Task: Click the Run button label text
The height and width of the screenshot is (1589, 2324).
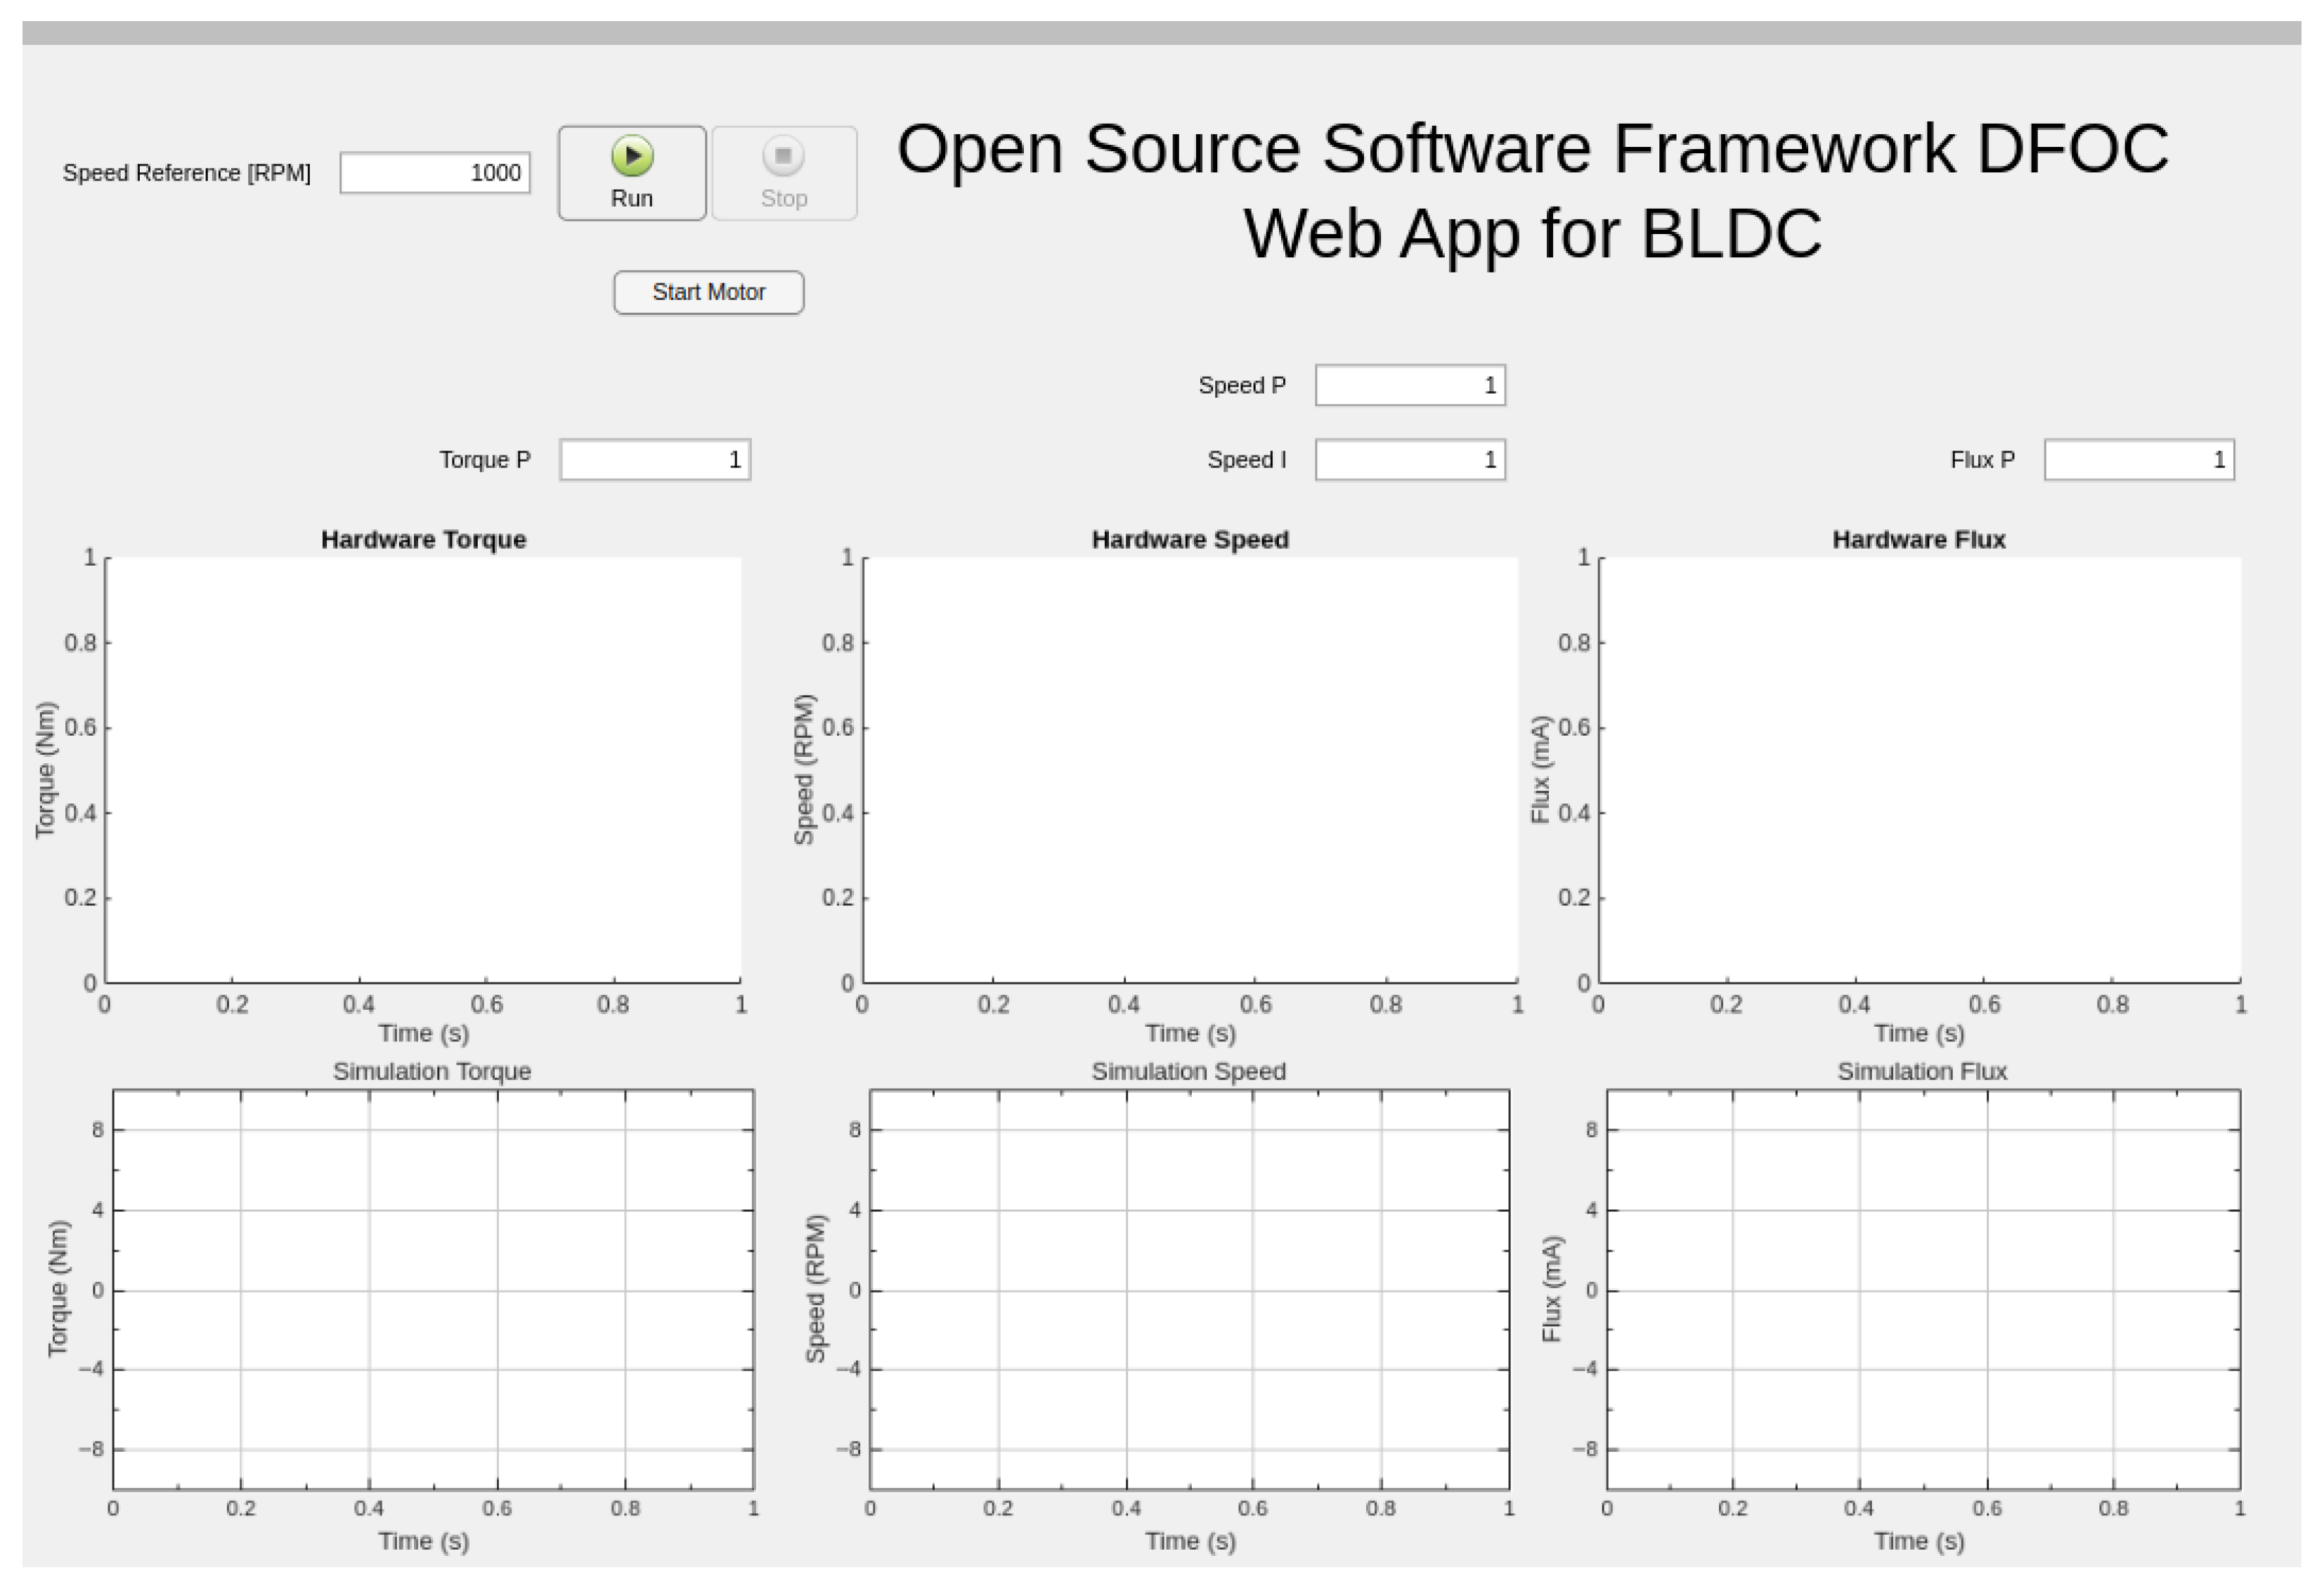Action: coord(632,199)
